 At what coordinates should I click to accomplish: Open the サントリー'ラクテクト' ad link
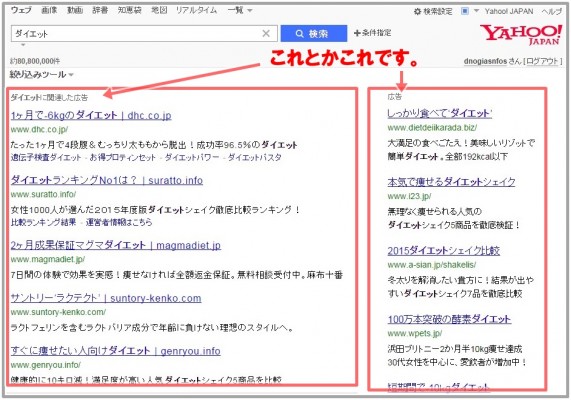pyautogui.click(x=106, y=298)
